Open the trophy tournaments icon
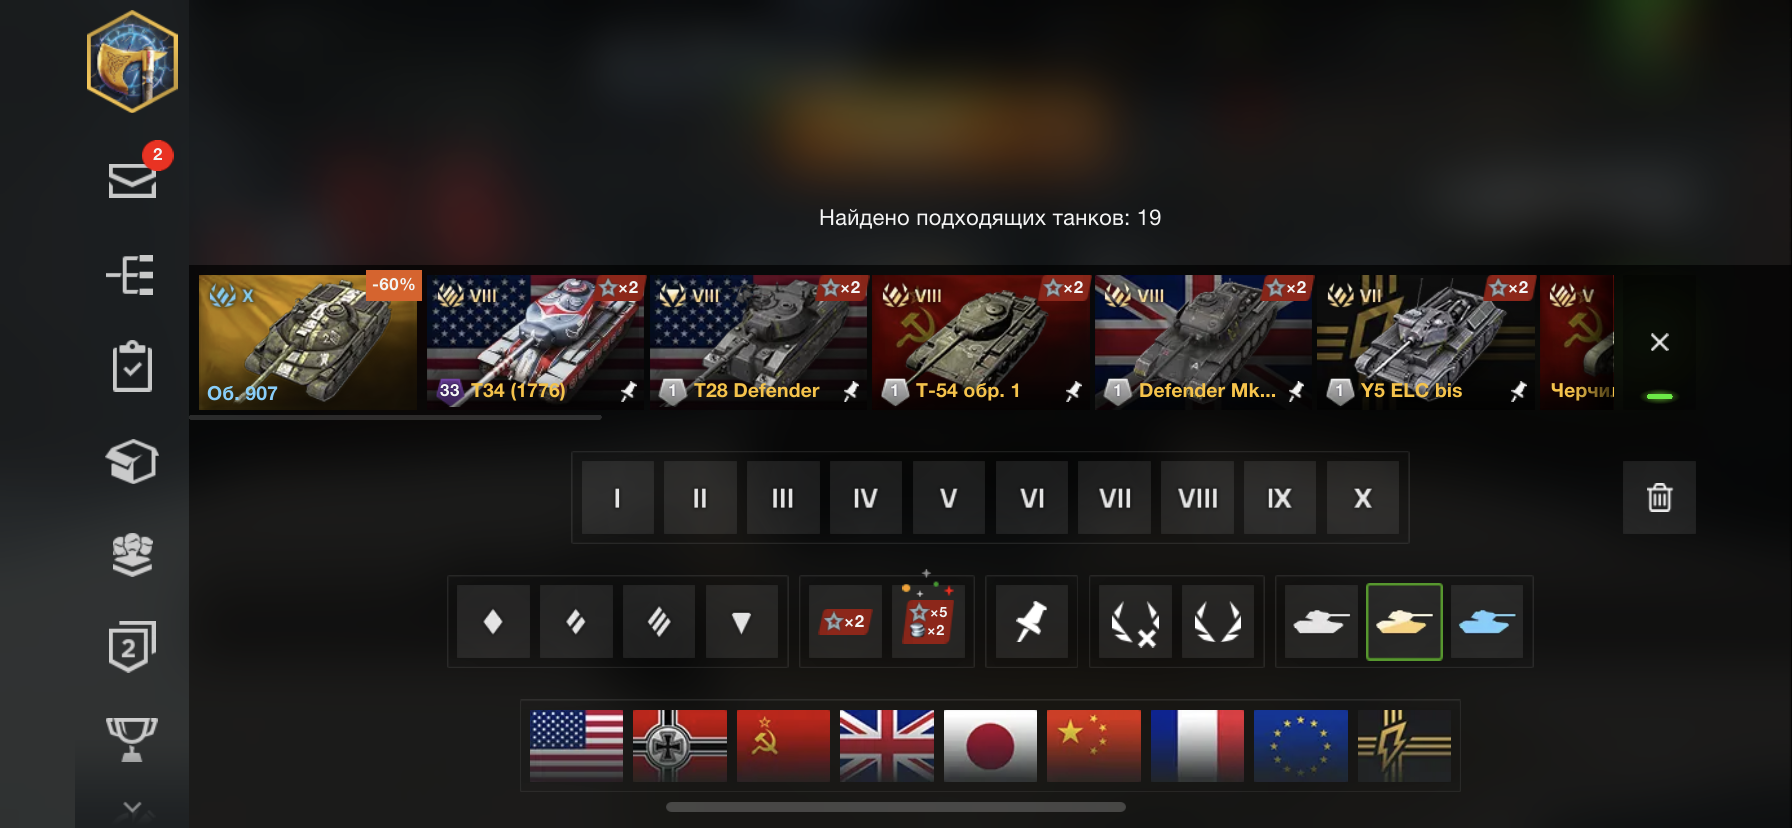1792x828 pixels. tap(132, 739)
